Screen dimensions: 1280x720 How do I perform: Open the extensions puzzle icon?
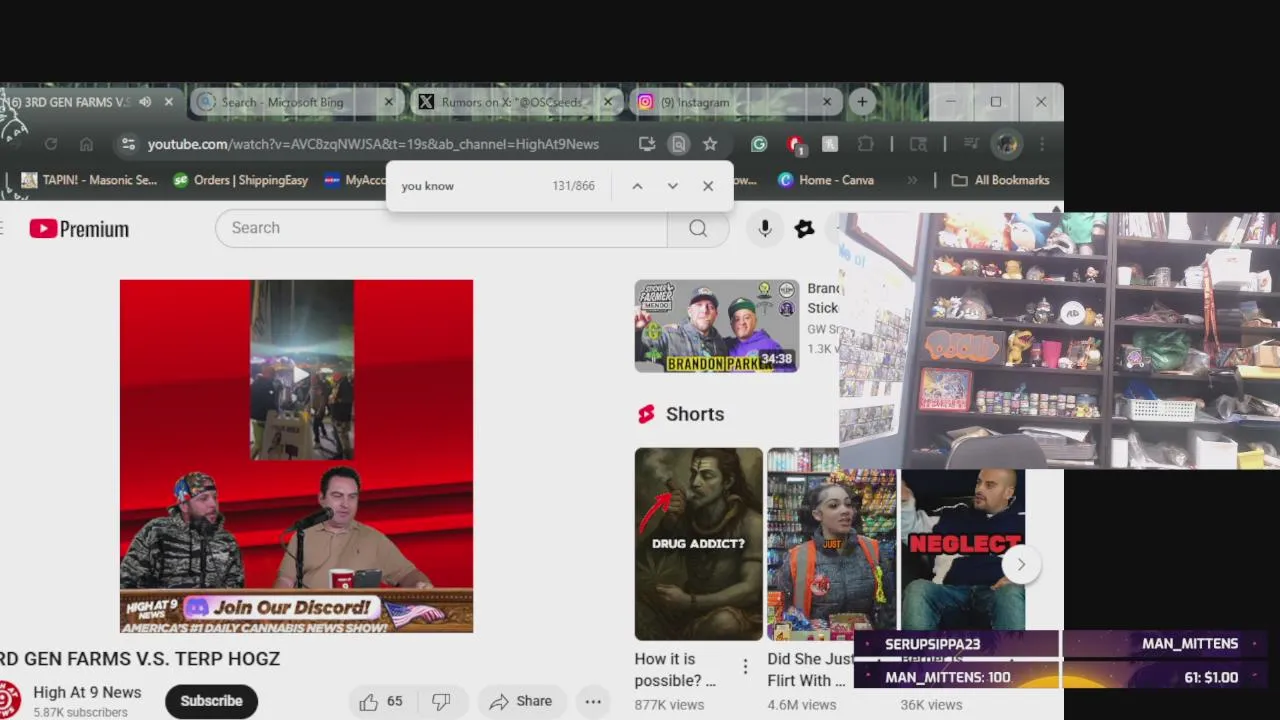tap(866, 144)
